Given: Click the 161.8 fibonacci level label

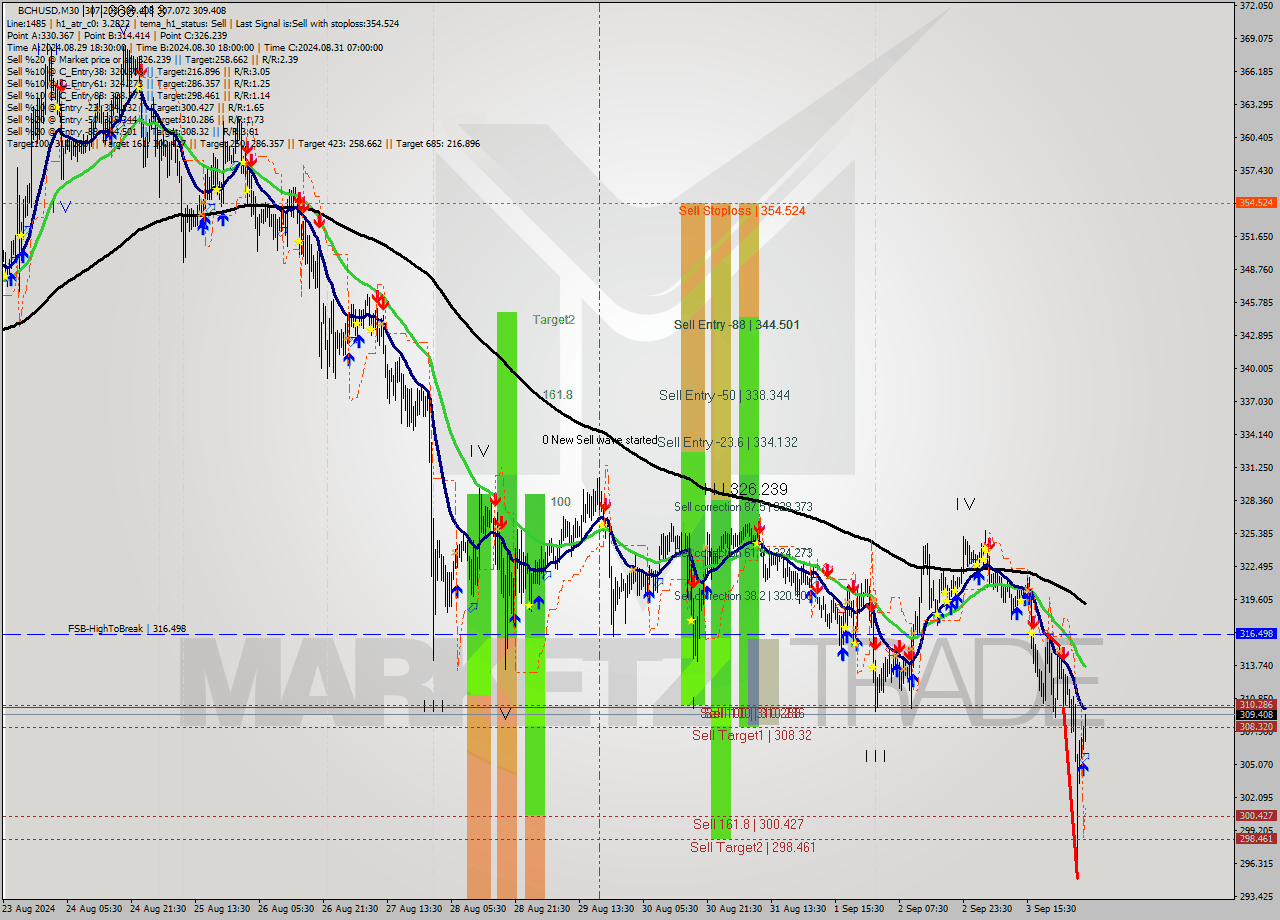Looking at the screenshot, I should pyautogui.click(x=558, y=395).
